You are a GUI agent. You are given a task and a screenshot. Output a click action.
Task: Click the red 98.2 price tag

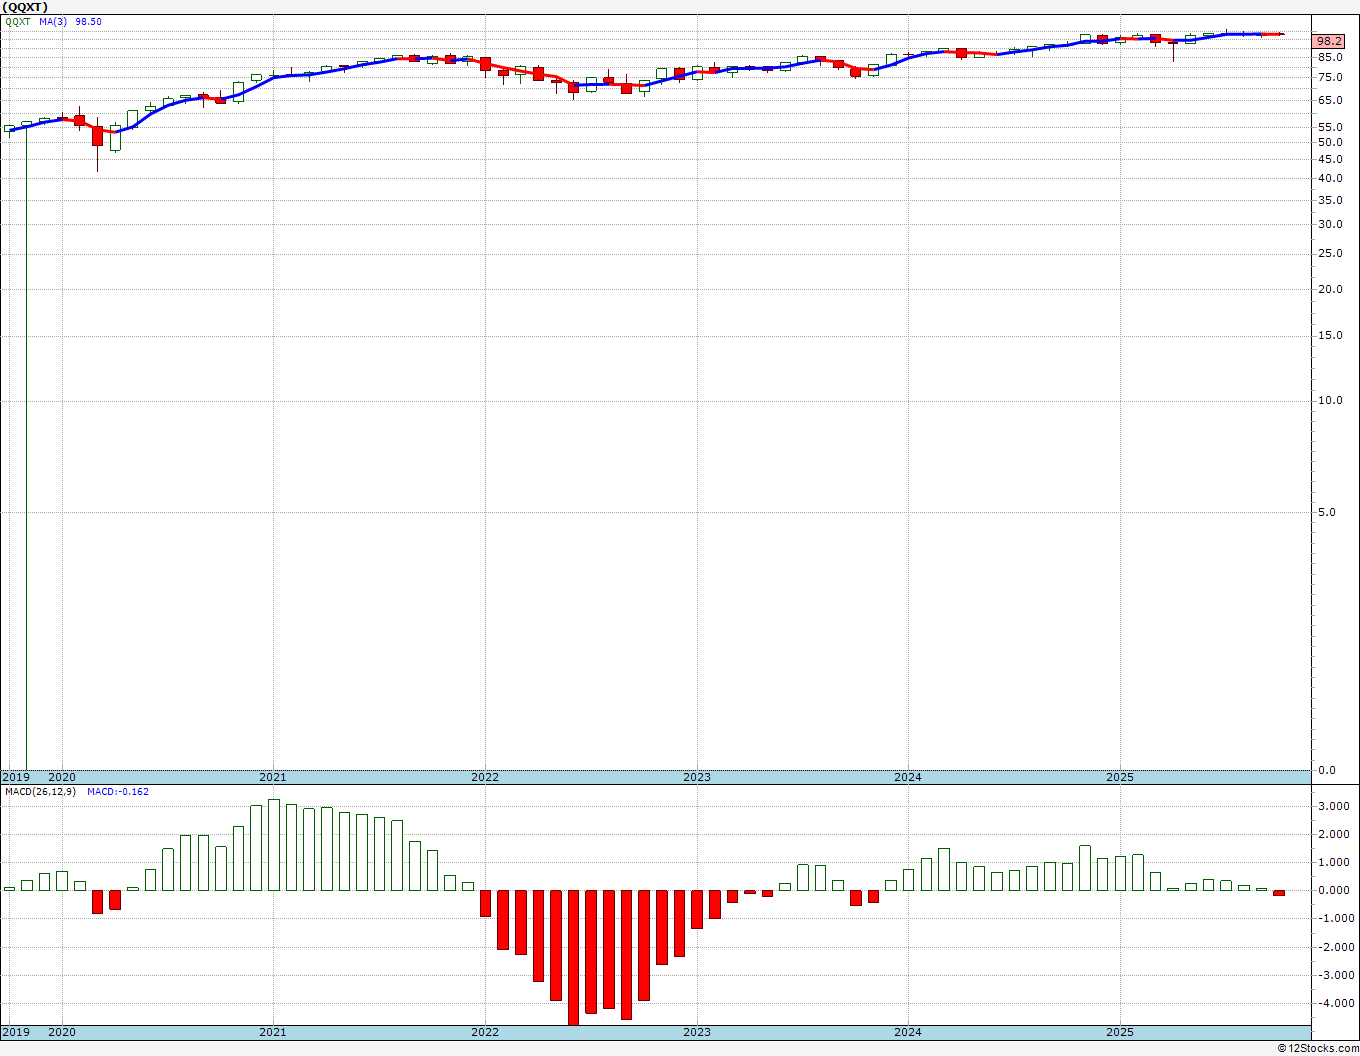pyautogui.click(x=1329, y=41)
